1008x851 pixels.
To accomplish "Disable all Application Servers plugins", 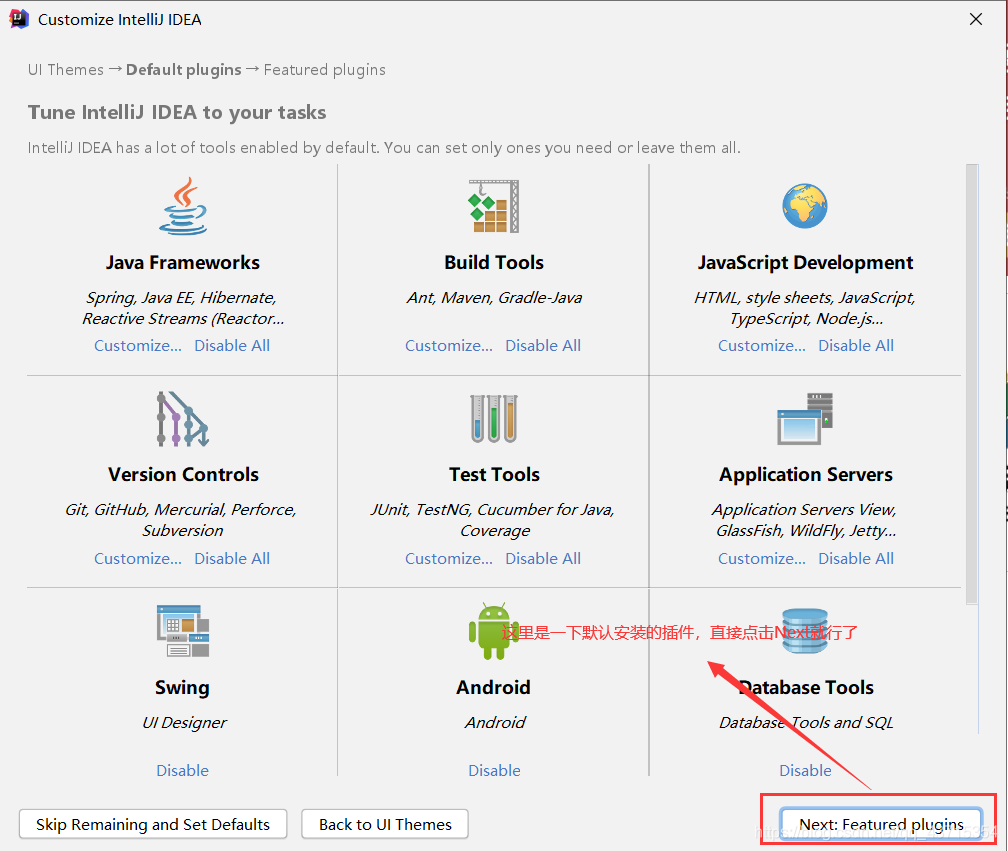I will point(856,559).
